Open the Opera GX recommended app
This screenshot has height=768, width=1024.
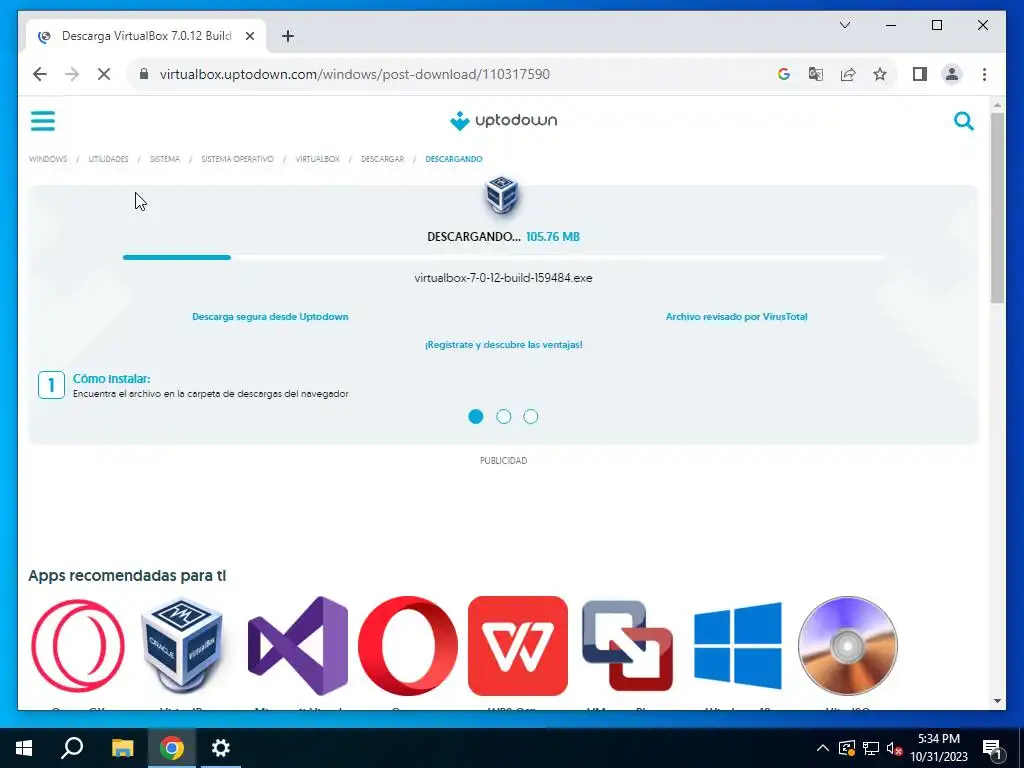(78, 646)
